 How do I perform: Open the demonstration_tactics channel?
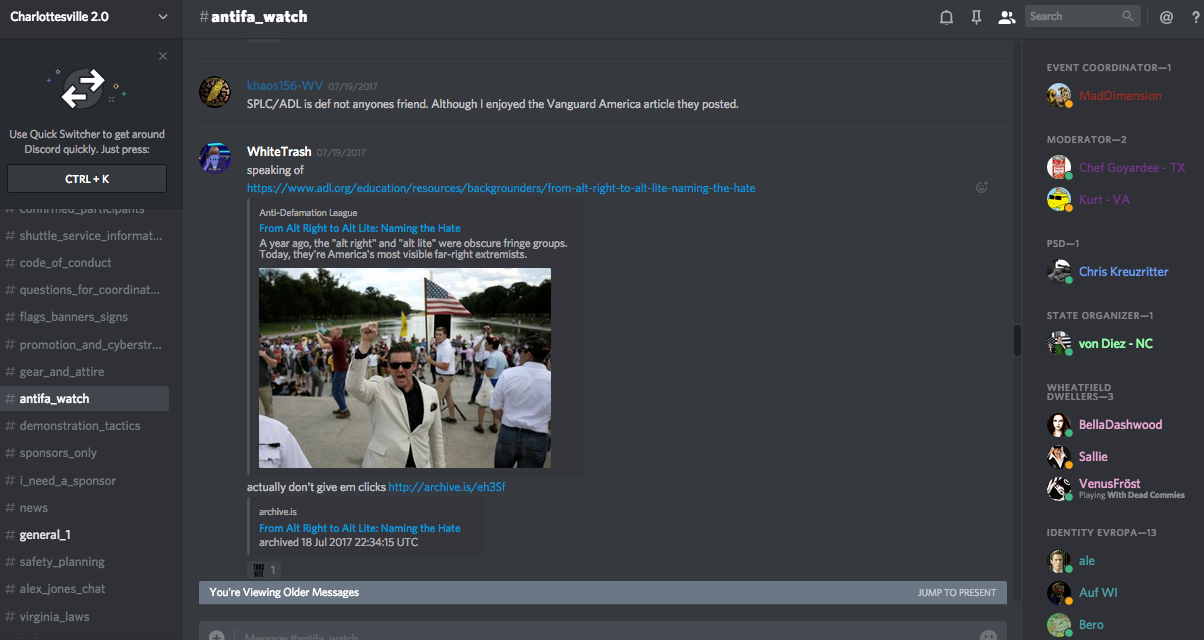80,426
